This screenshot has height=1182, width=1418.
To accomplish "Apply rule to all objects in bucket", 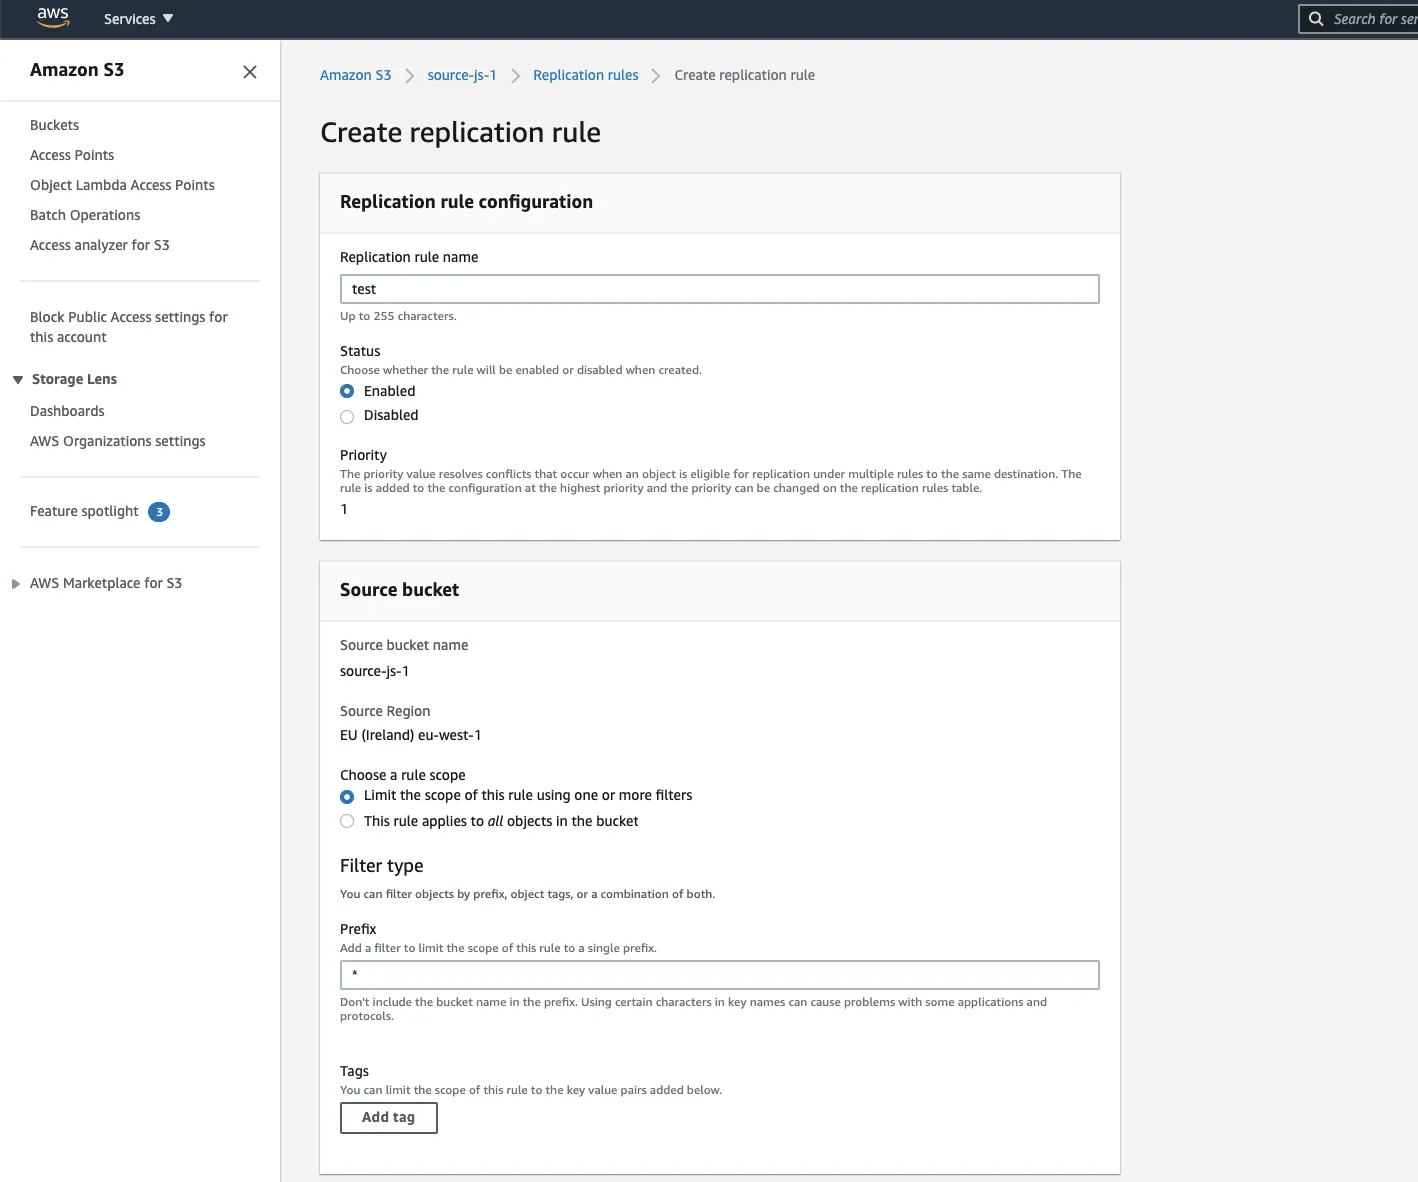I will (347, 822).
